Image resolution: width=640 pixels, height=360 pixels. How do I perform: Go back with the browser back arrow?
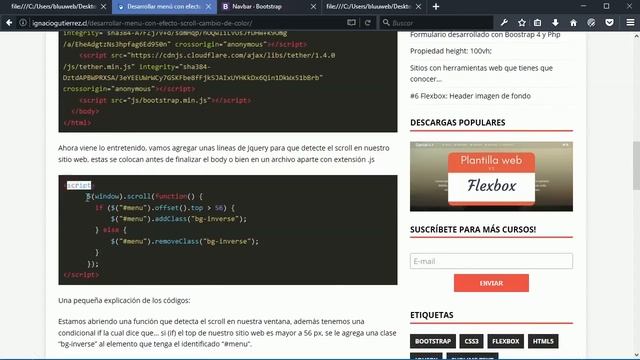click(x=9, y=23)
